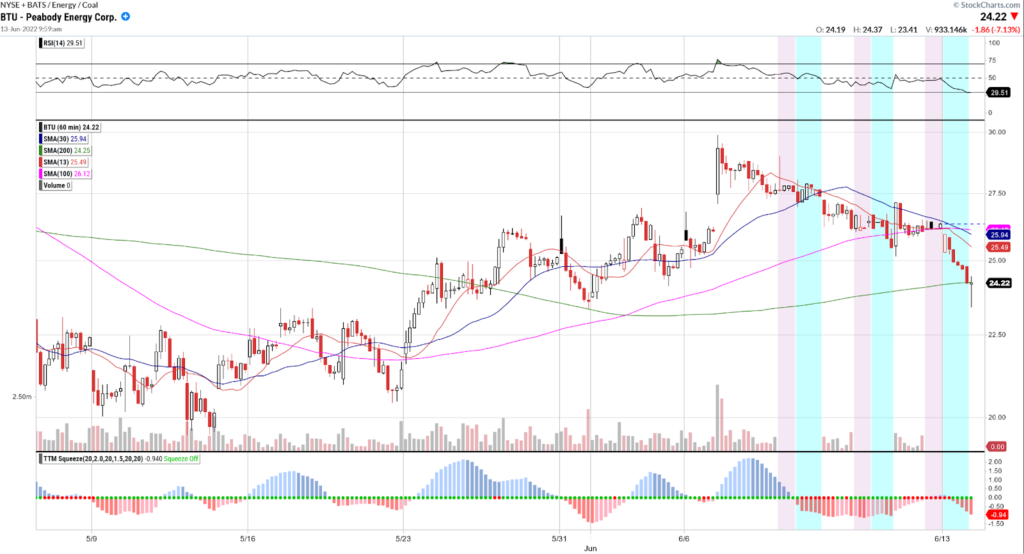Click the 20.00 price axis label

click(x=997, y=417)
